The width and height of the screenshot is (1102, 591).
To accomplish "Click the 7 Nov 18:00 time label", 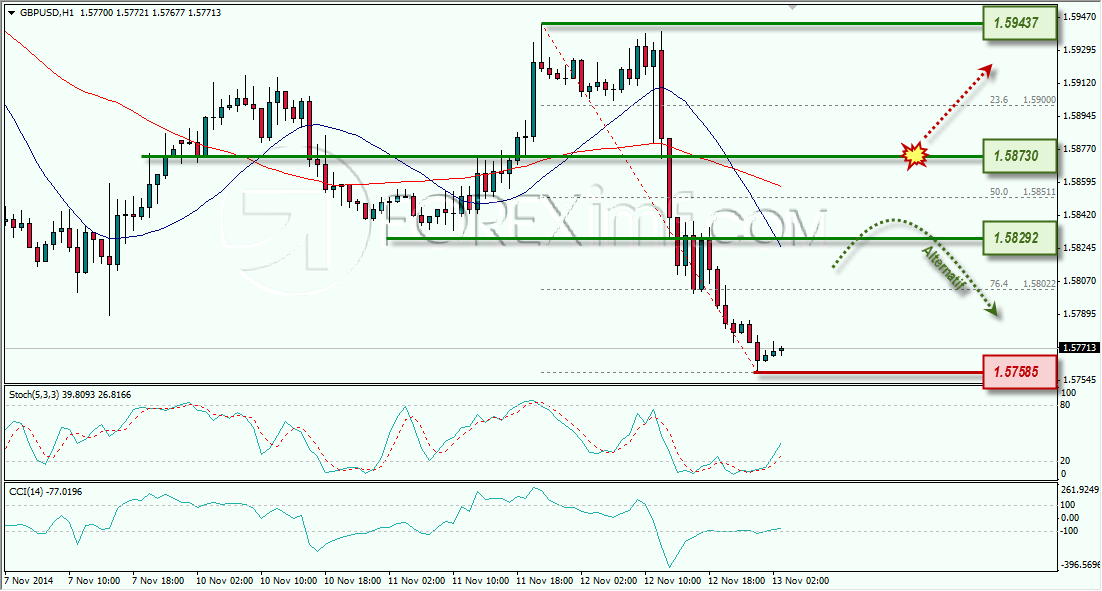I will coord(158,580).
